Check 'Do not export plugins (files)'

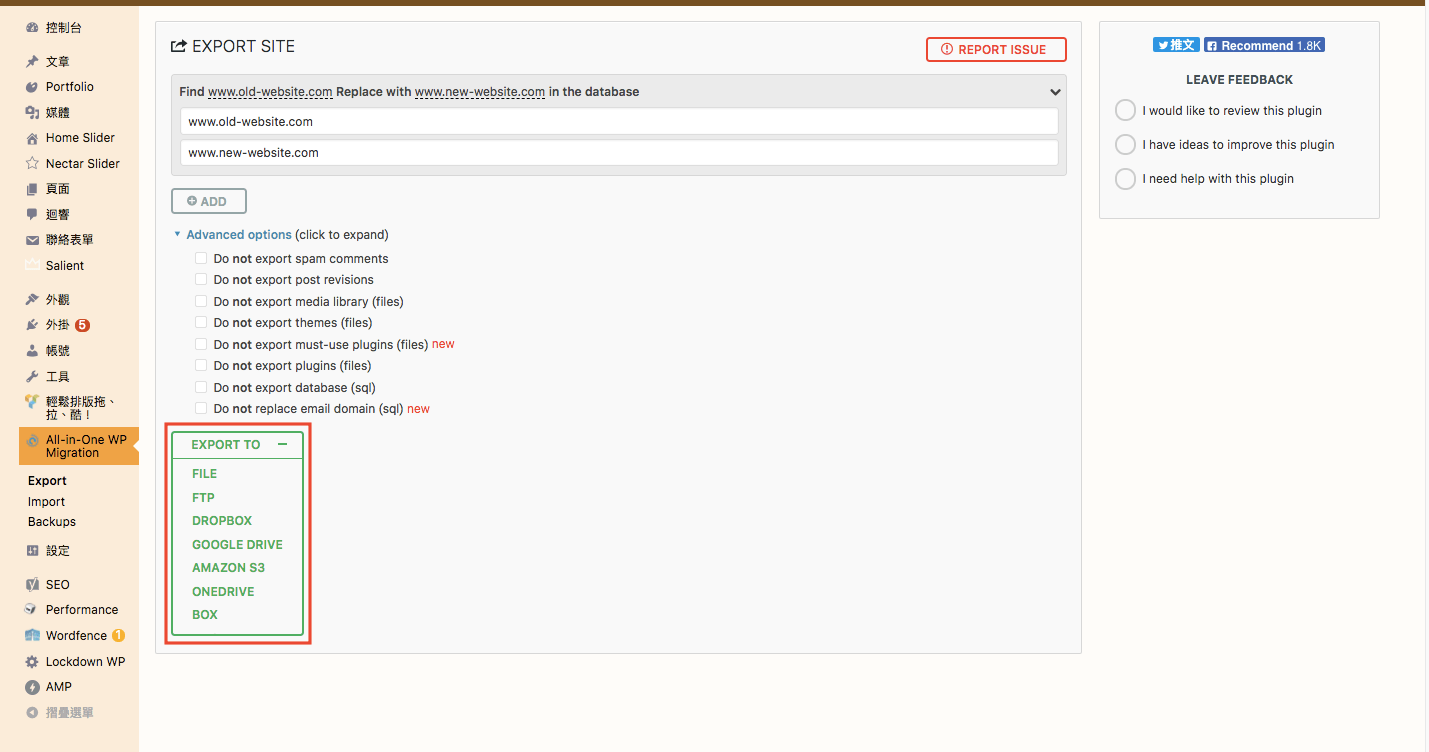tap(201, 366)
